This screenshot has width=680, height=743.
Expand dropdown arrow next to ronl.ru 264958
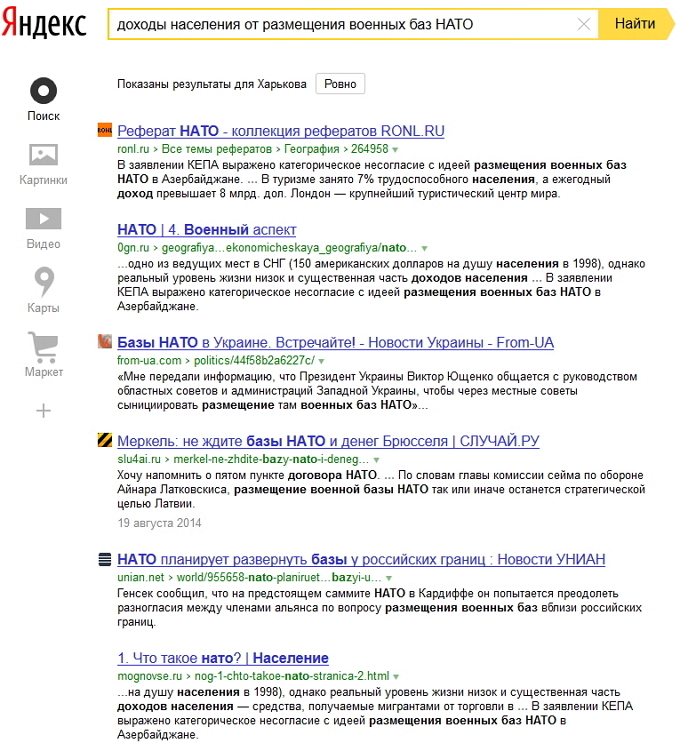(x=395, y=150)
